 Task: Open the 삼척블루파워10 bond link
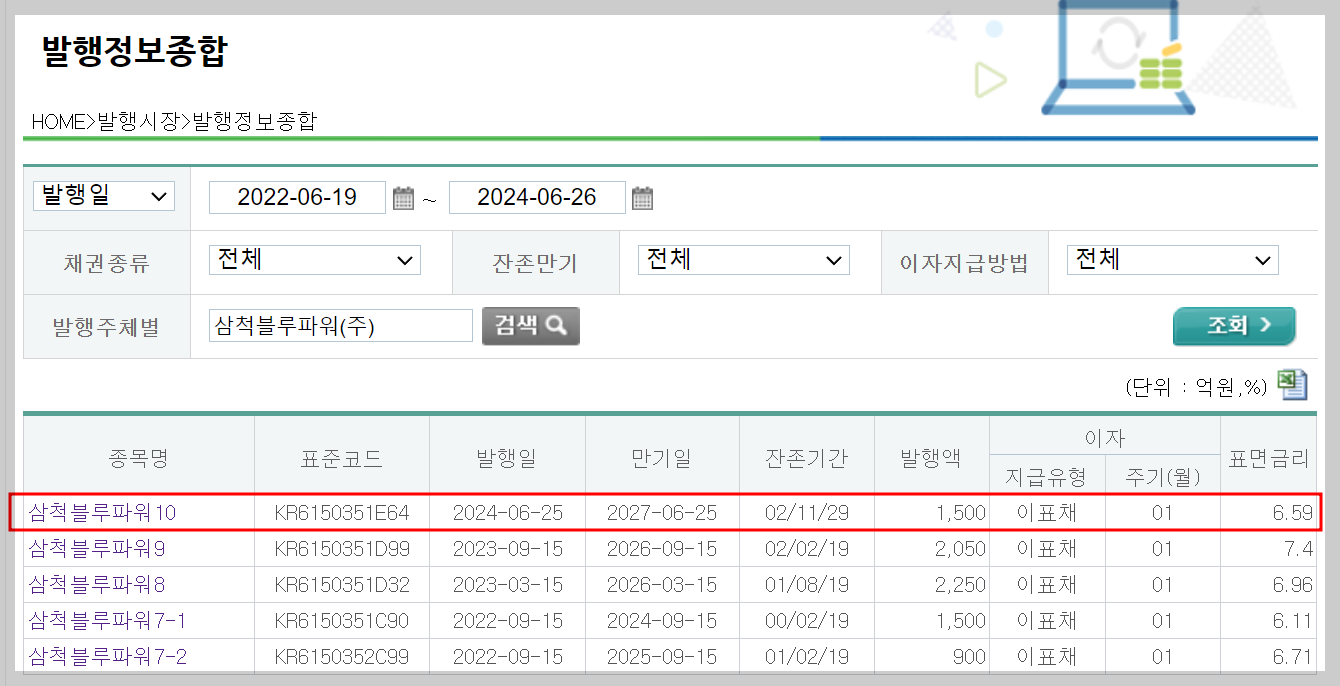tap(102, 513)
